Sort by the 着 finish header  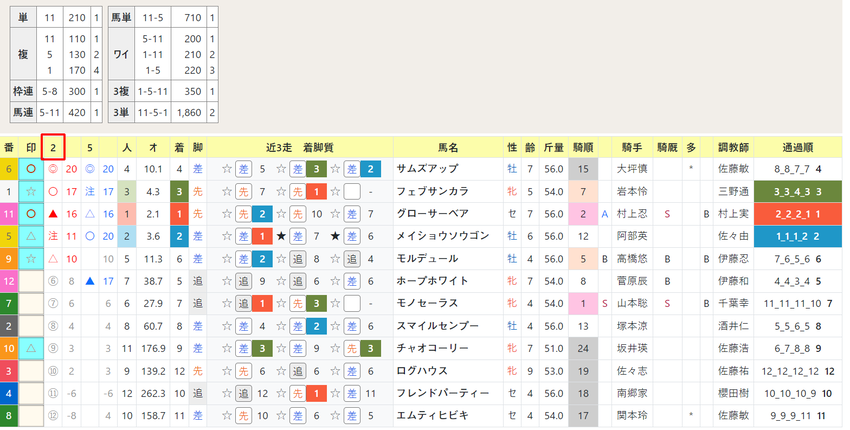coord(179,147)
